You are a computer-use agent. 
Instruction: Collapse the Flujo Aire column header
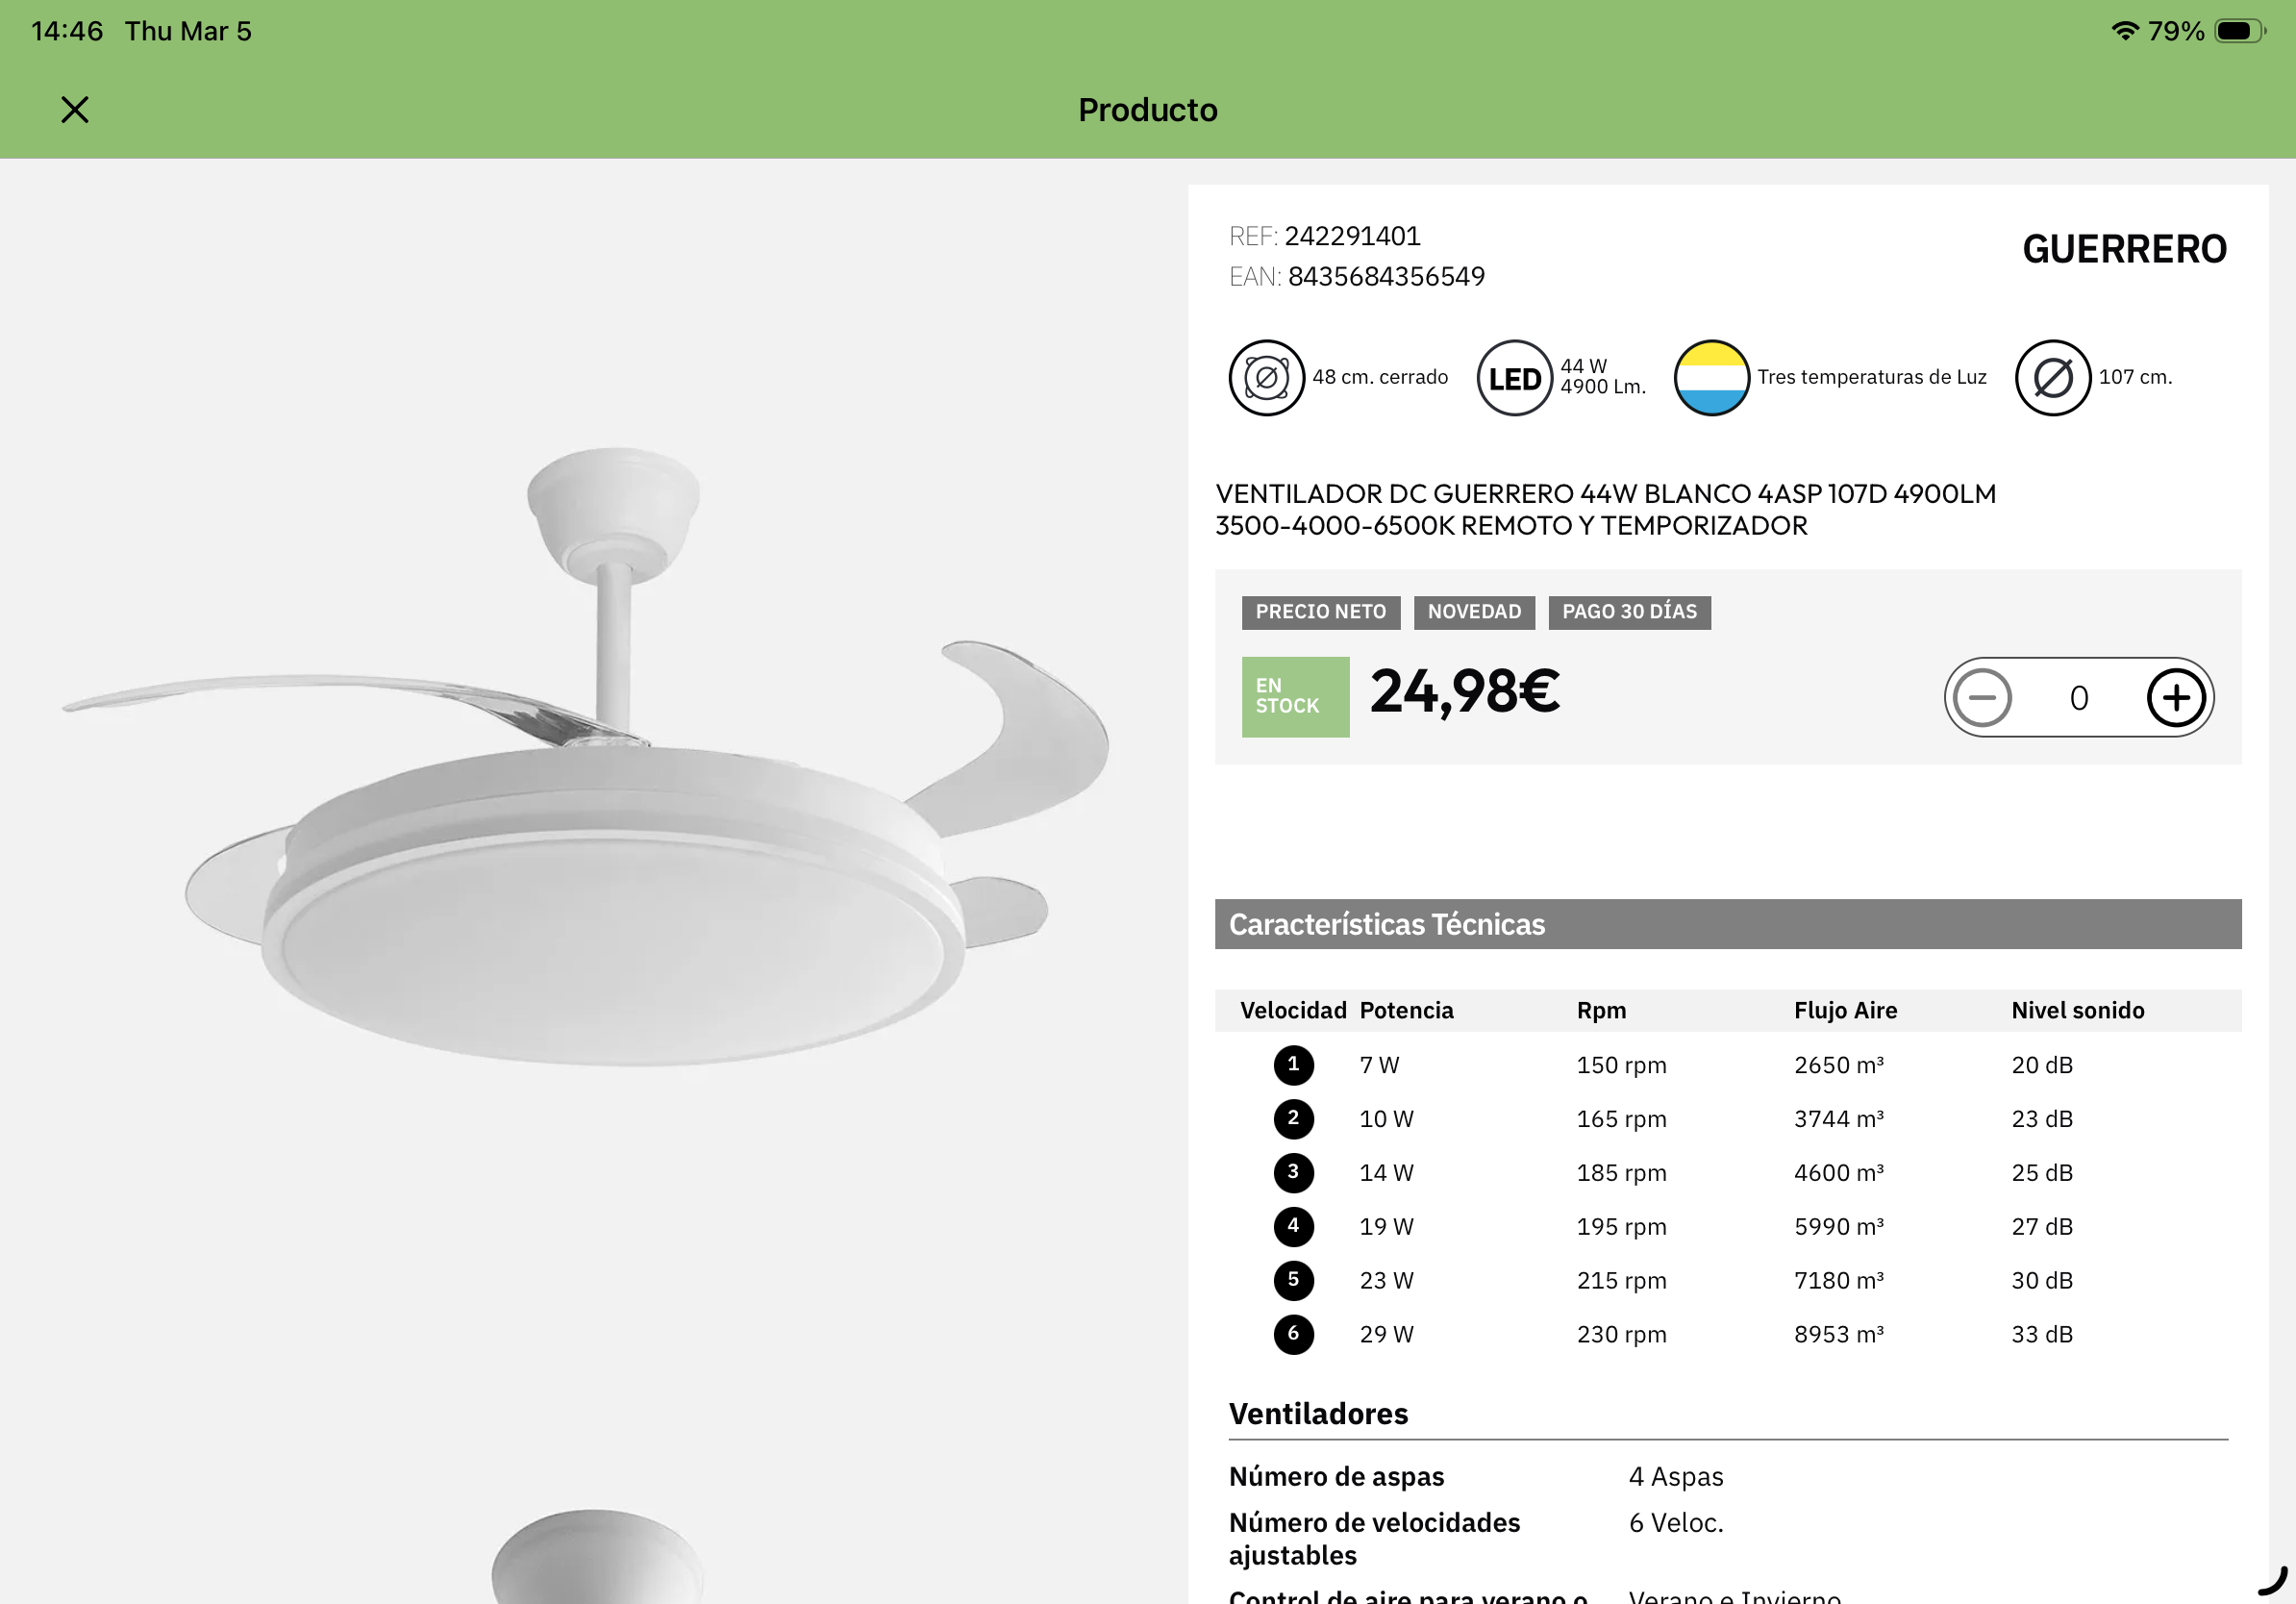pos(1845,1010)
